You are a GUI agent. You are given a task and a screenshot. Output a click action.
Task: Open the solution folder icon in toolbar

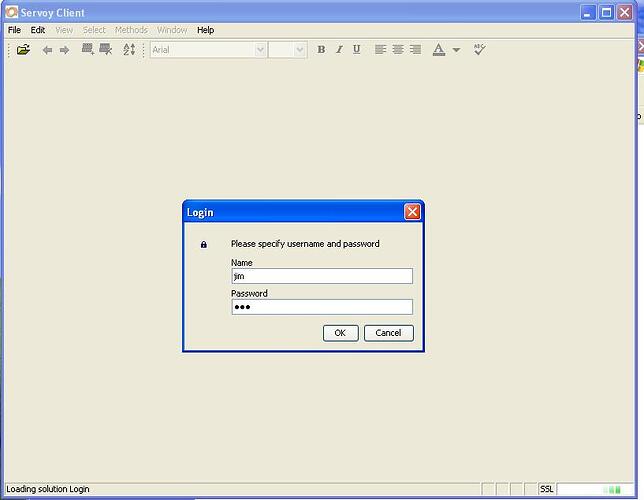click(23, 50)
